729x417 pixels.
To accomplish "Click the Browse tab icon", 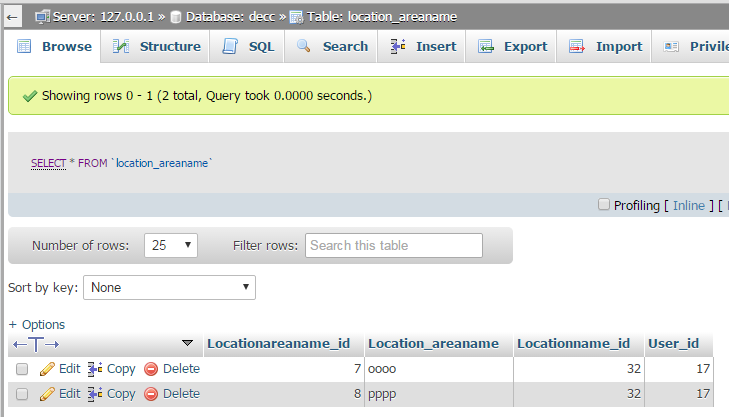I will point(24,46).
